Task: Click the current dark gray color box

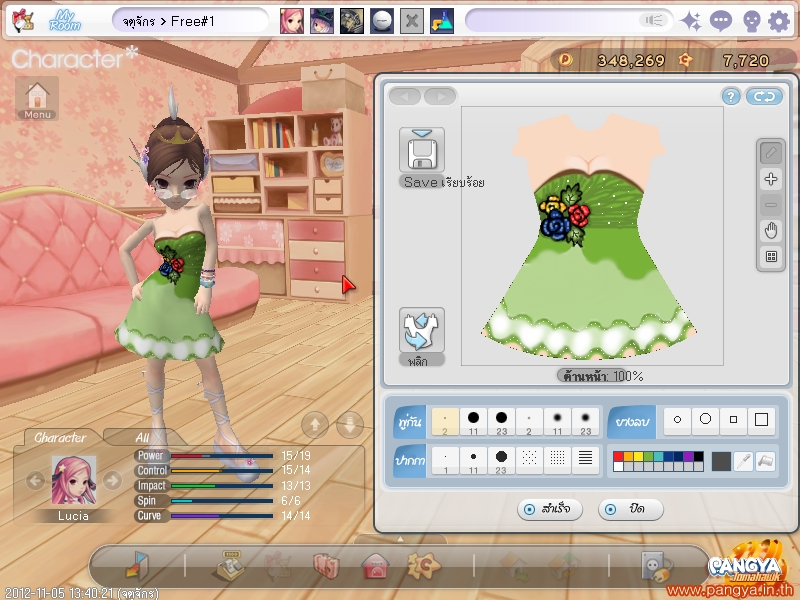Action: 721,461
